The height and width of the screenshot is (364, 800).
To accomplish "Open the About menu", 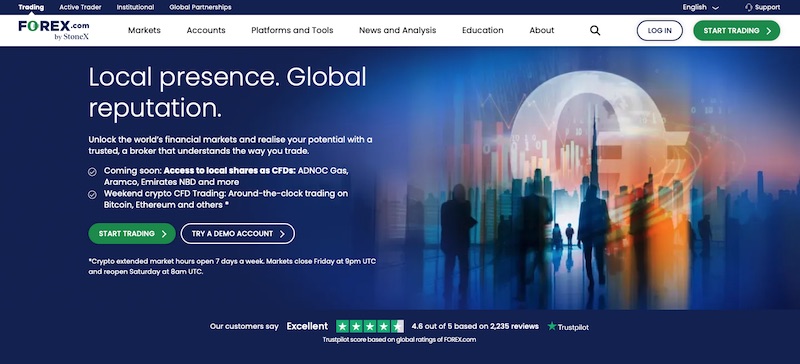I will tap(542, 31).
